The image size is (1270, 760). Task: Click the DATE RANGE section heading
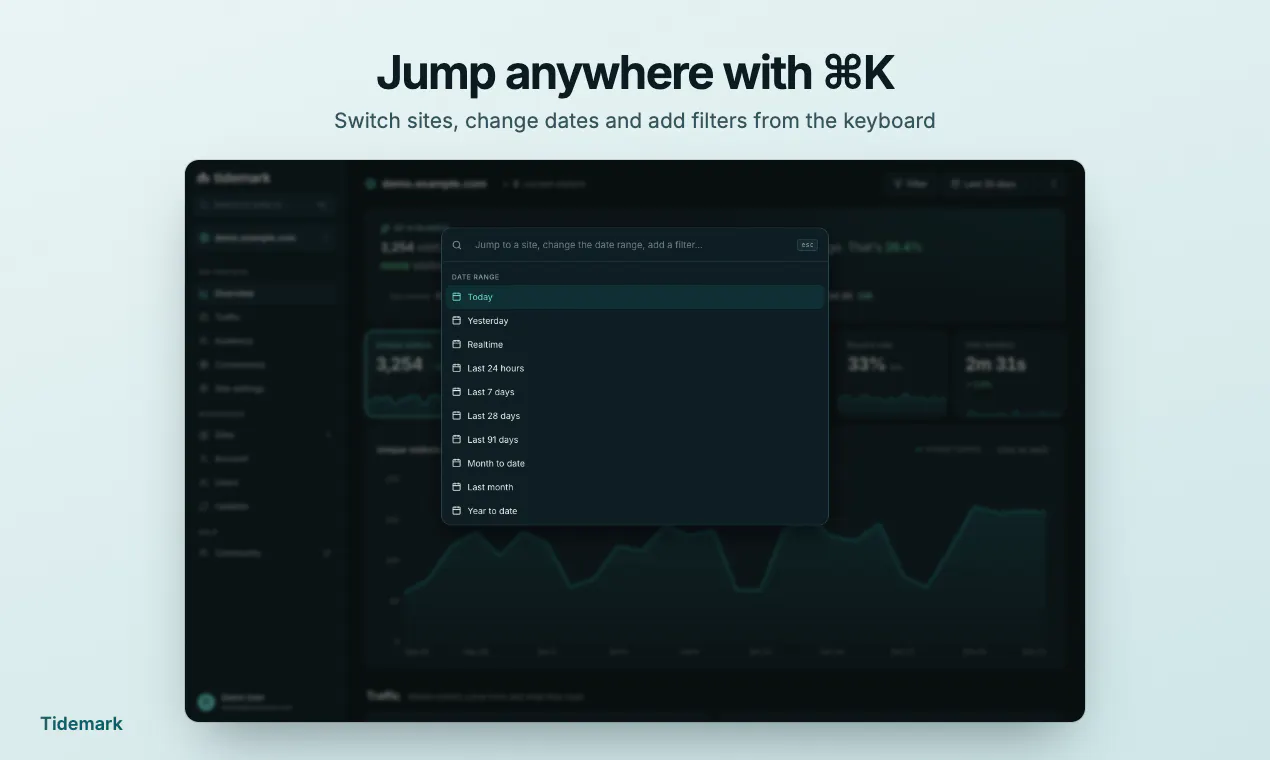tap(475, 277)
